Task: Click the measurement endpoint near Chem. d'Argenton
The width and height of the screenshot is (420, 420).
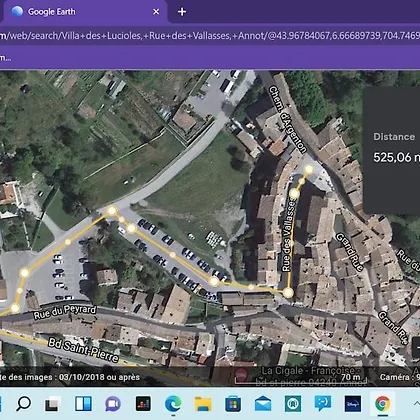Action: point(309,169)
